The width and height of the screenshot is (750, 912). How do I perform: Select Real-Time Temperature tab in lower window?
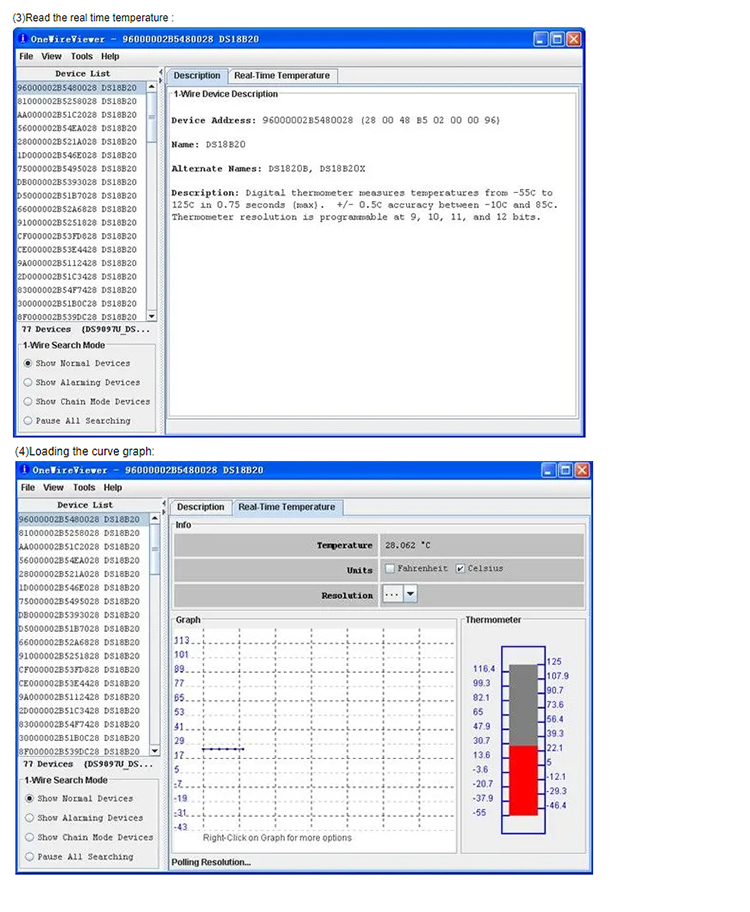287,507
